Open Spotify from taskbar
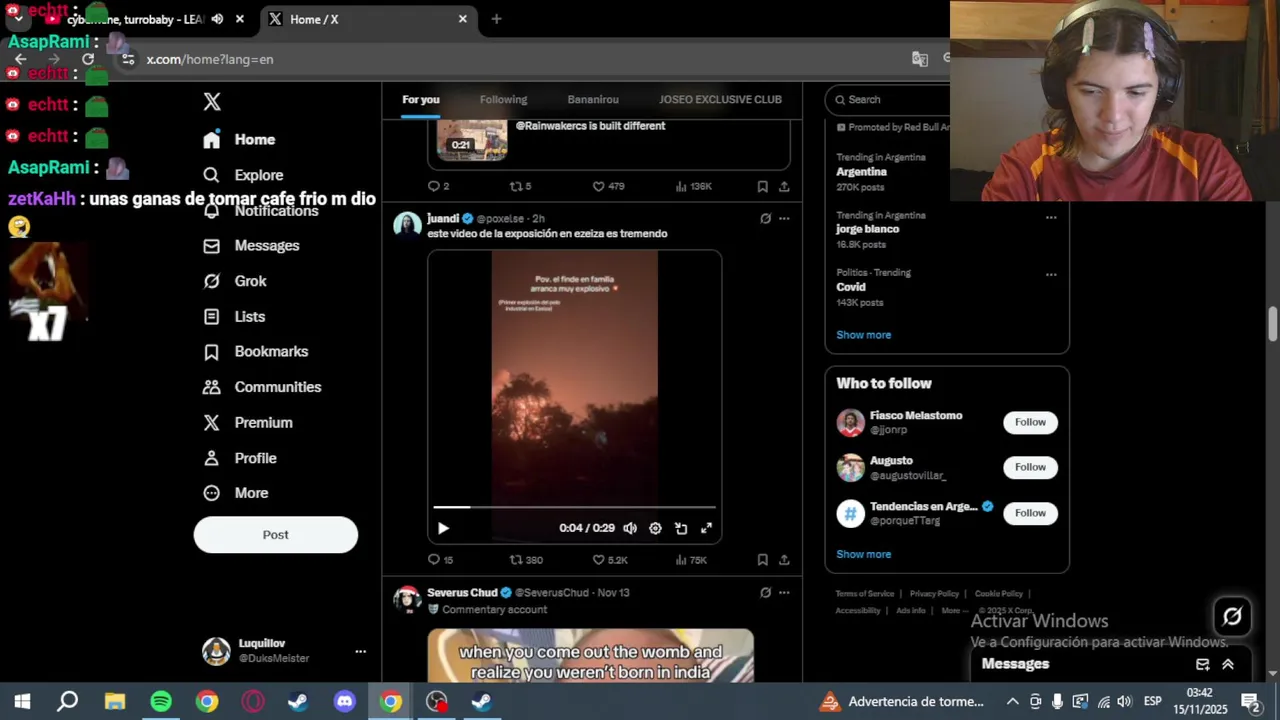The image size is (1280, 720). (161, 702)
